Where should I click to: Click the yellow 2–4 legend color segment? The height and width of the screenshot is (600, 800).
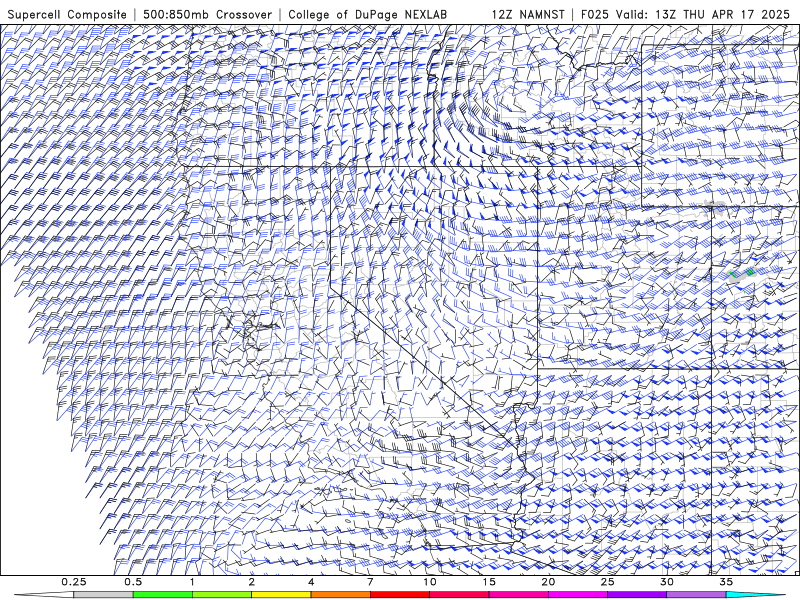281,595
